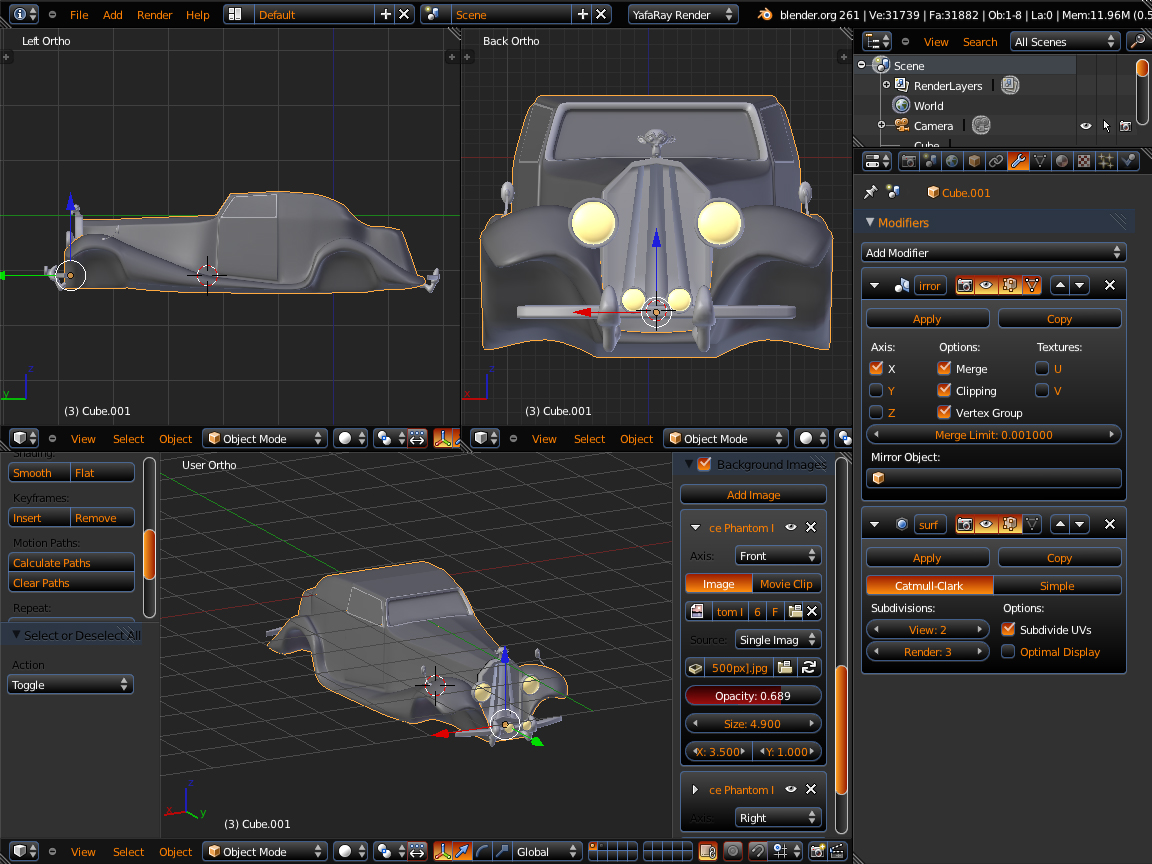Open the Physics properties tab
Screen dimensions: 1152x864
tap(1128, 161)
